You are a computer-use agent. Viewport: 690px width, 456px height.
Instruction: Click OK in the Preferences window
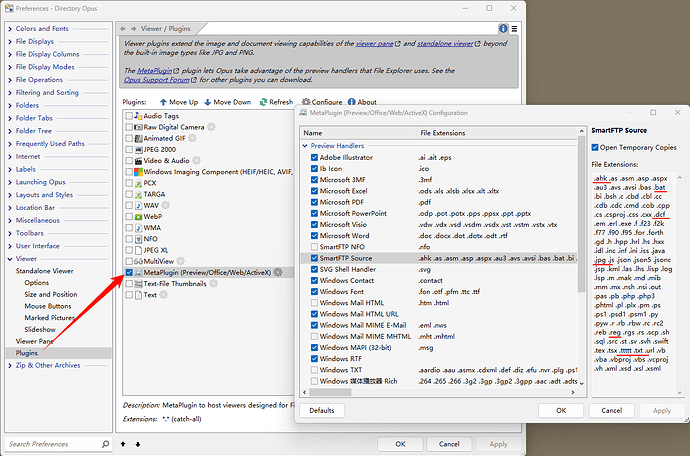(x=400, y=444)
